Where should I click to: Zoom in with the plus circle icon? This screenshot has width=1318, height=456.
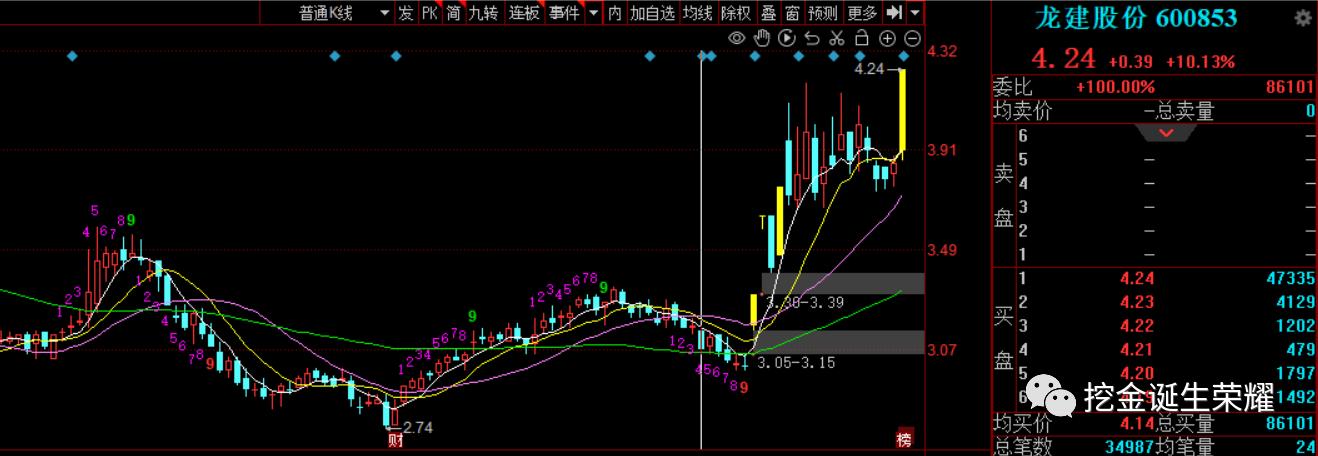[x=887, y=38]
